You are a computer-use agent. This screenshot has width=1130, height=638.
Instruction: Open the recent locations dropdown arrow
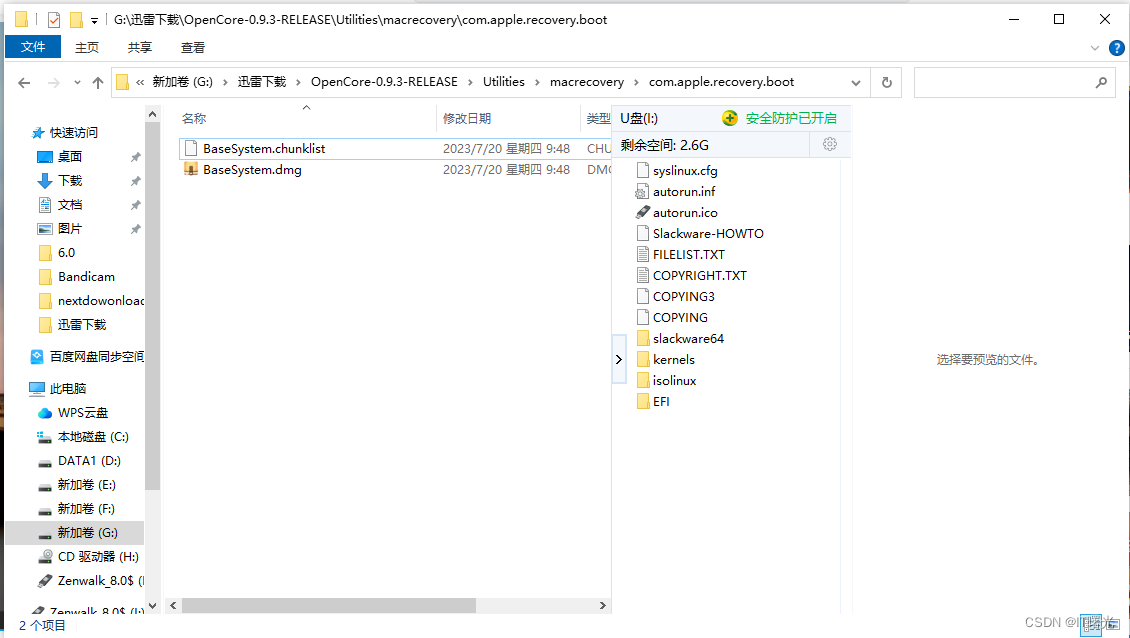tap(77, 83)
